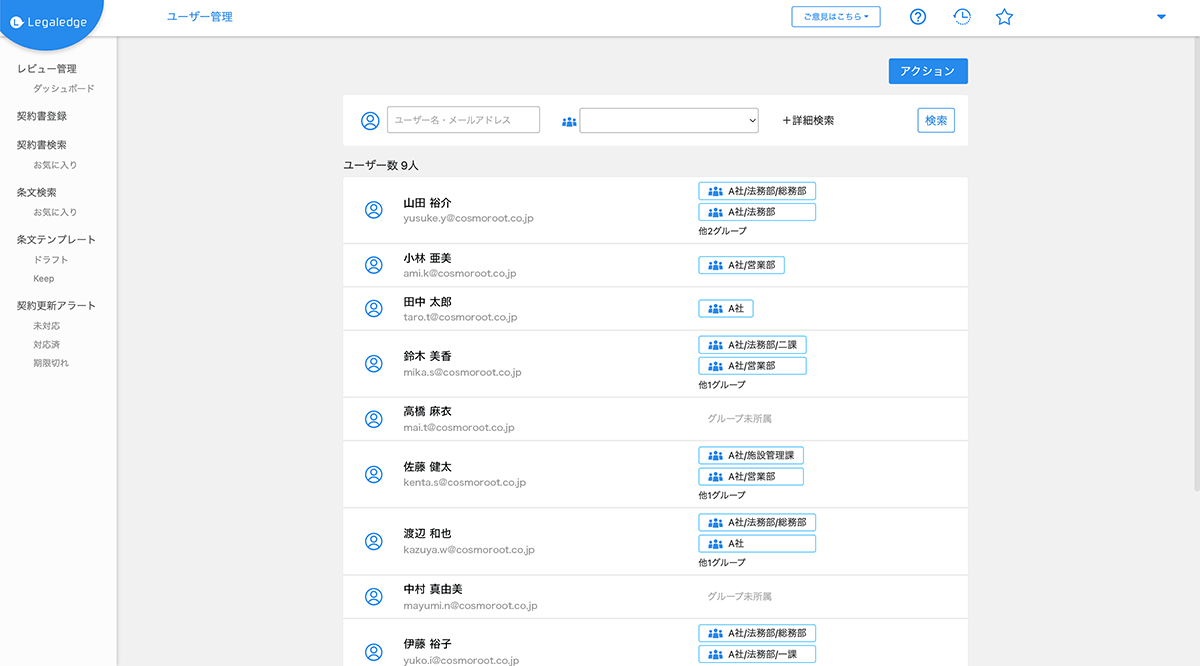1200x666 pixels.
Task: Open the 期限切れ sidebar link
Action: pos(51,363)
